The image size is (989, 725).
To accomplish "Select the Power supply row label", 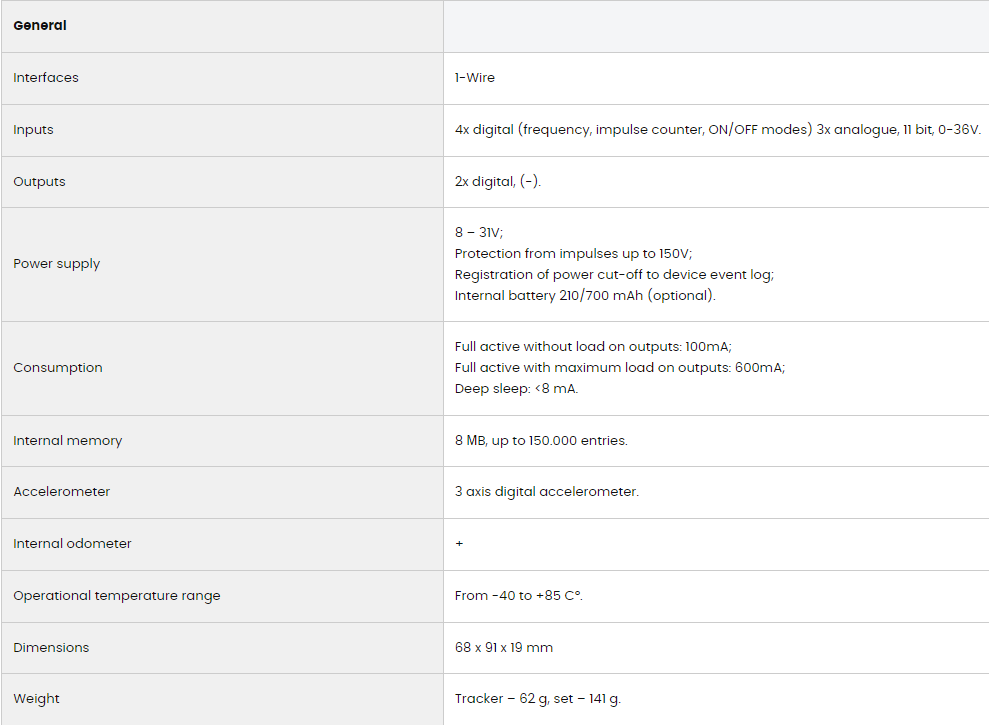I will click(x=56, y=263).
